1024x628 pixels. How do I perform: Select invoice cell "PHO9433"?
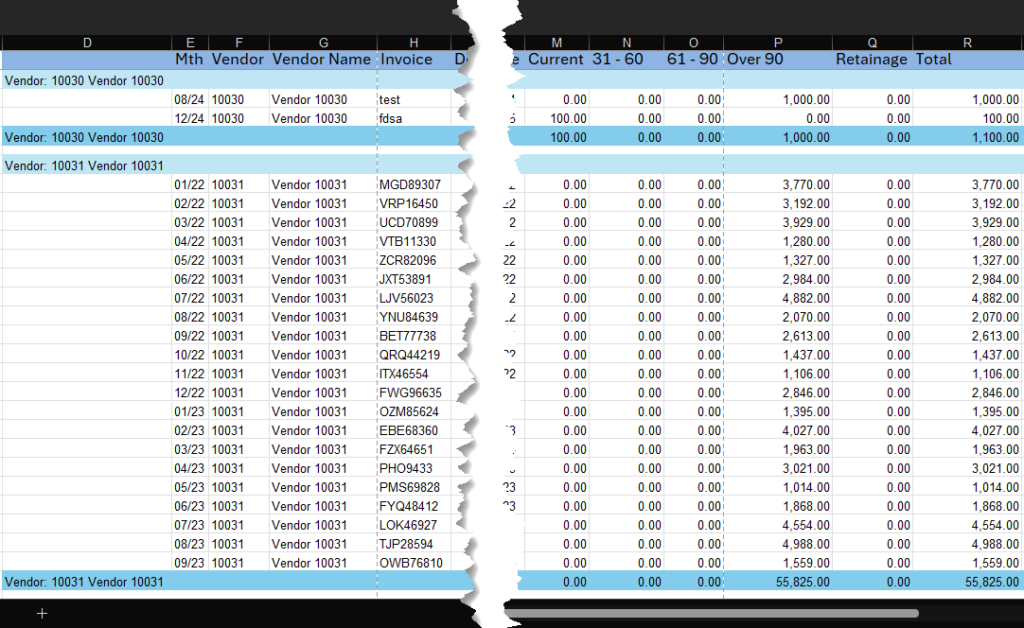tap(414, 469)
